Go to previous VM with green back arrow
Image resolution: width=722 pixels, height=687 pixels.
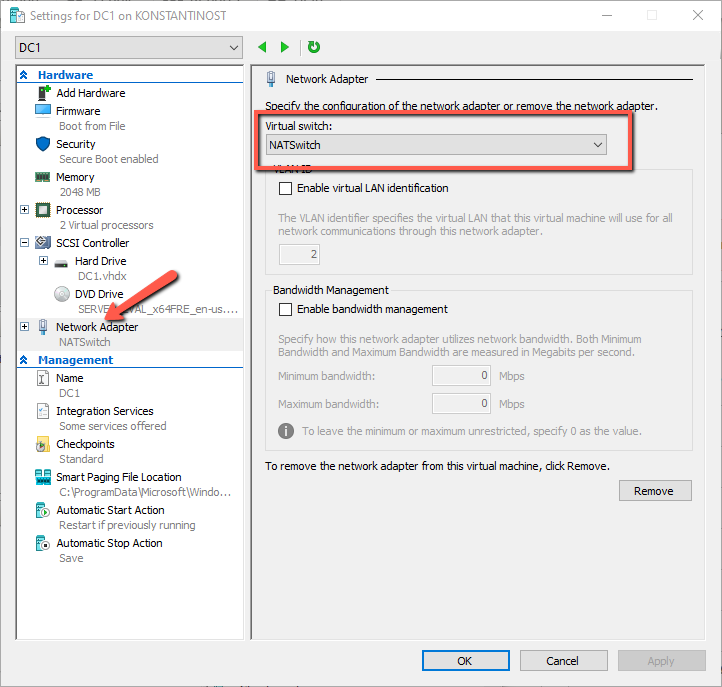[x=262, y=47]
